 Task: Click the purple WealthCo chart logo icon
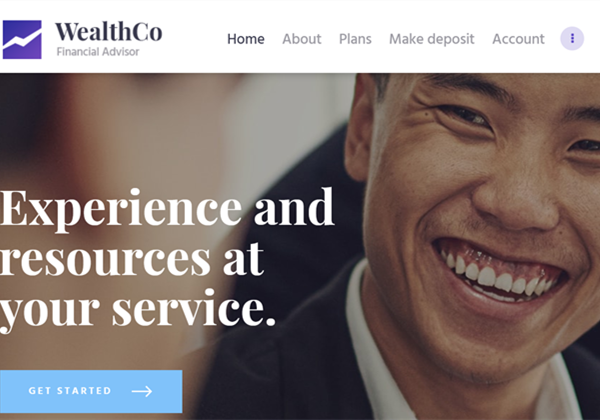point(22,39)
